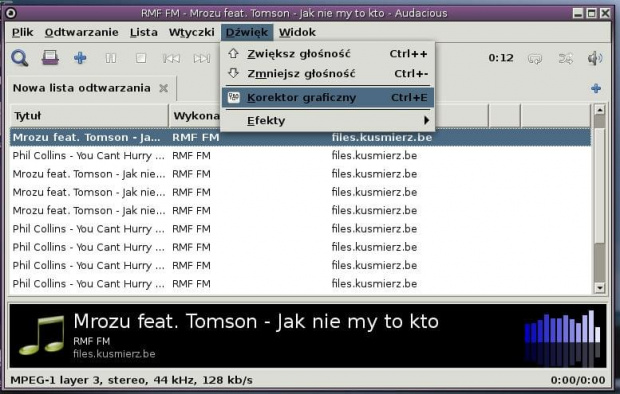Skip to the previous track
Viewport: 620px width, 394px height.
point(171,59)
